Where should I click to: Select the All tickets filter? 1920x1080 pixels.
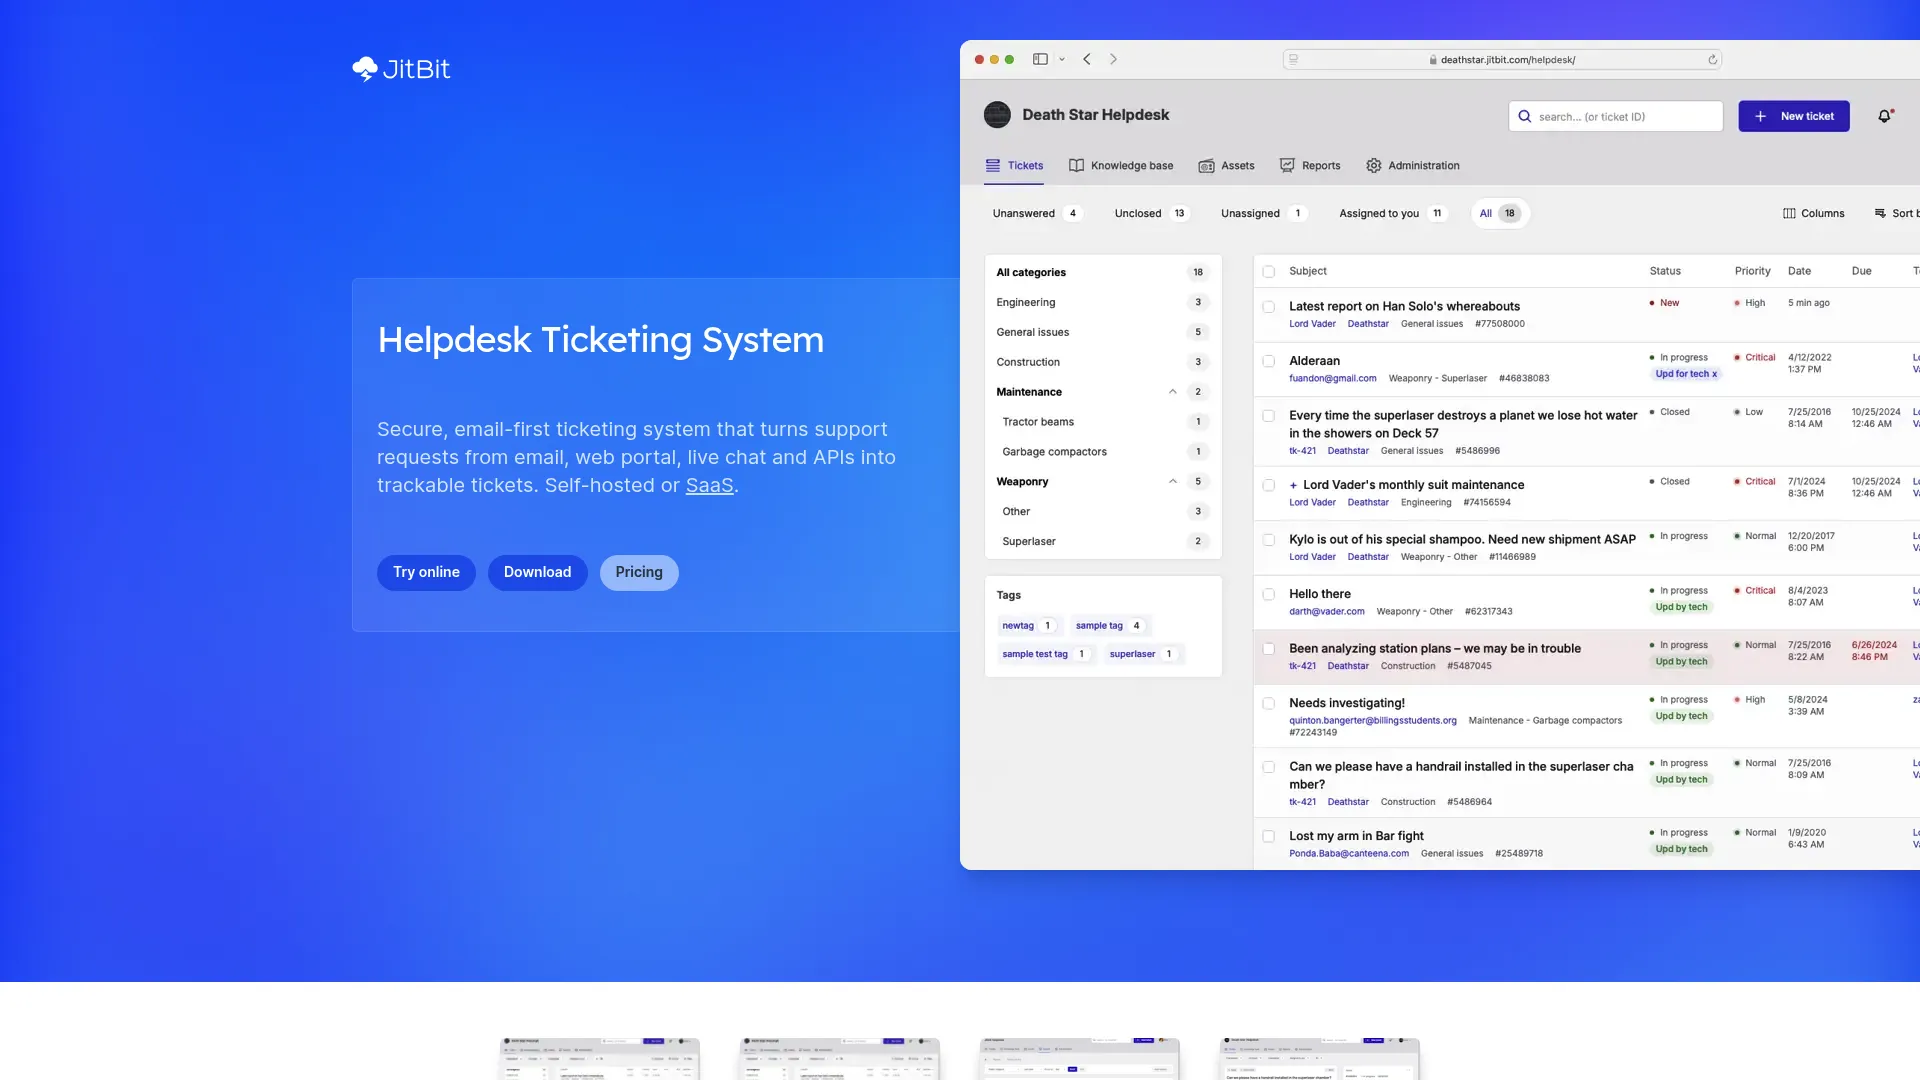pyautogui.click(x=1500, y=214)
